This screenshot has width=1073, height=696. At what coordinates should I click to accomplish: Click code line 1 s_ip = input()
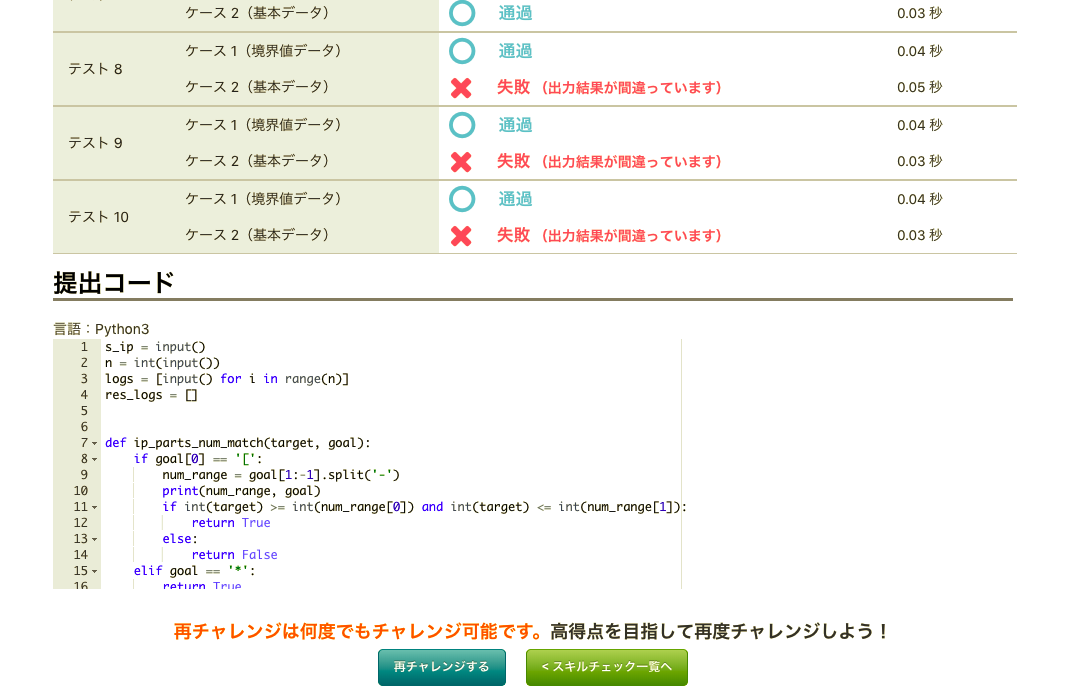(155, 347)
